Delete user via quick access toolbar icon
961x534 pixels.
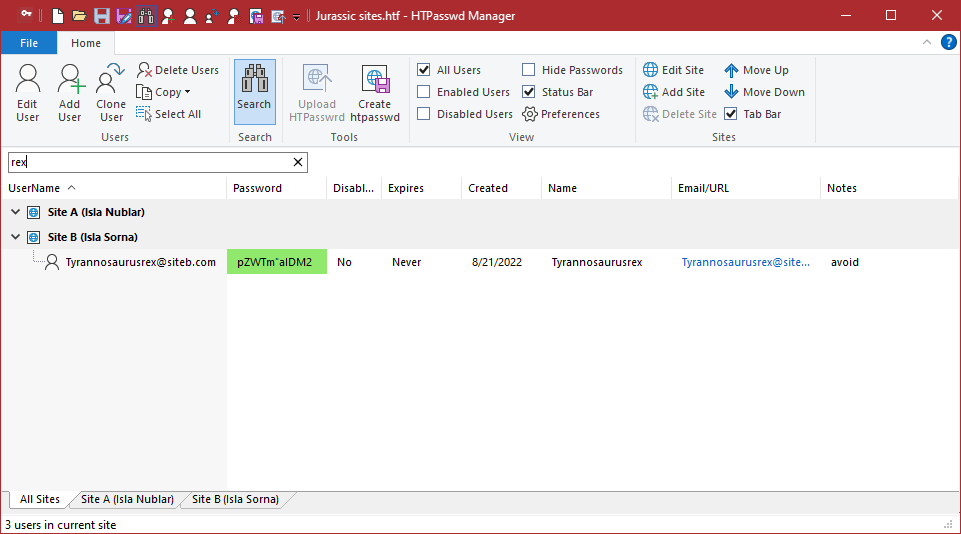coord(234,16)
